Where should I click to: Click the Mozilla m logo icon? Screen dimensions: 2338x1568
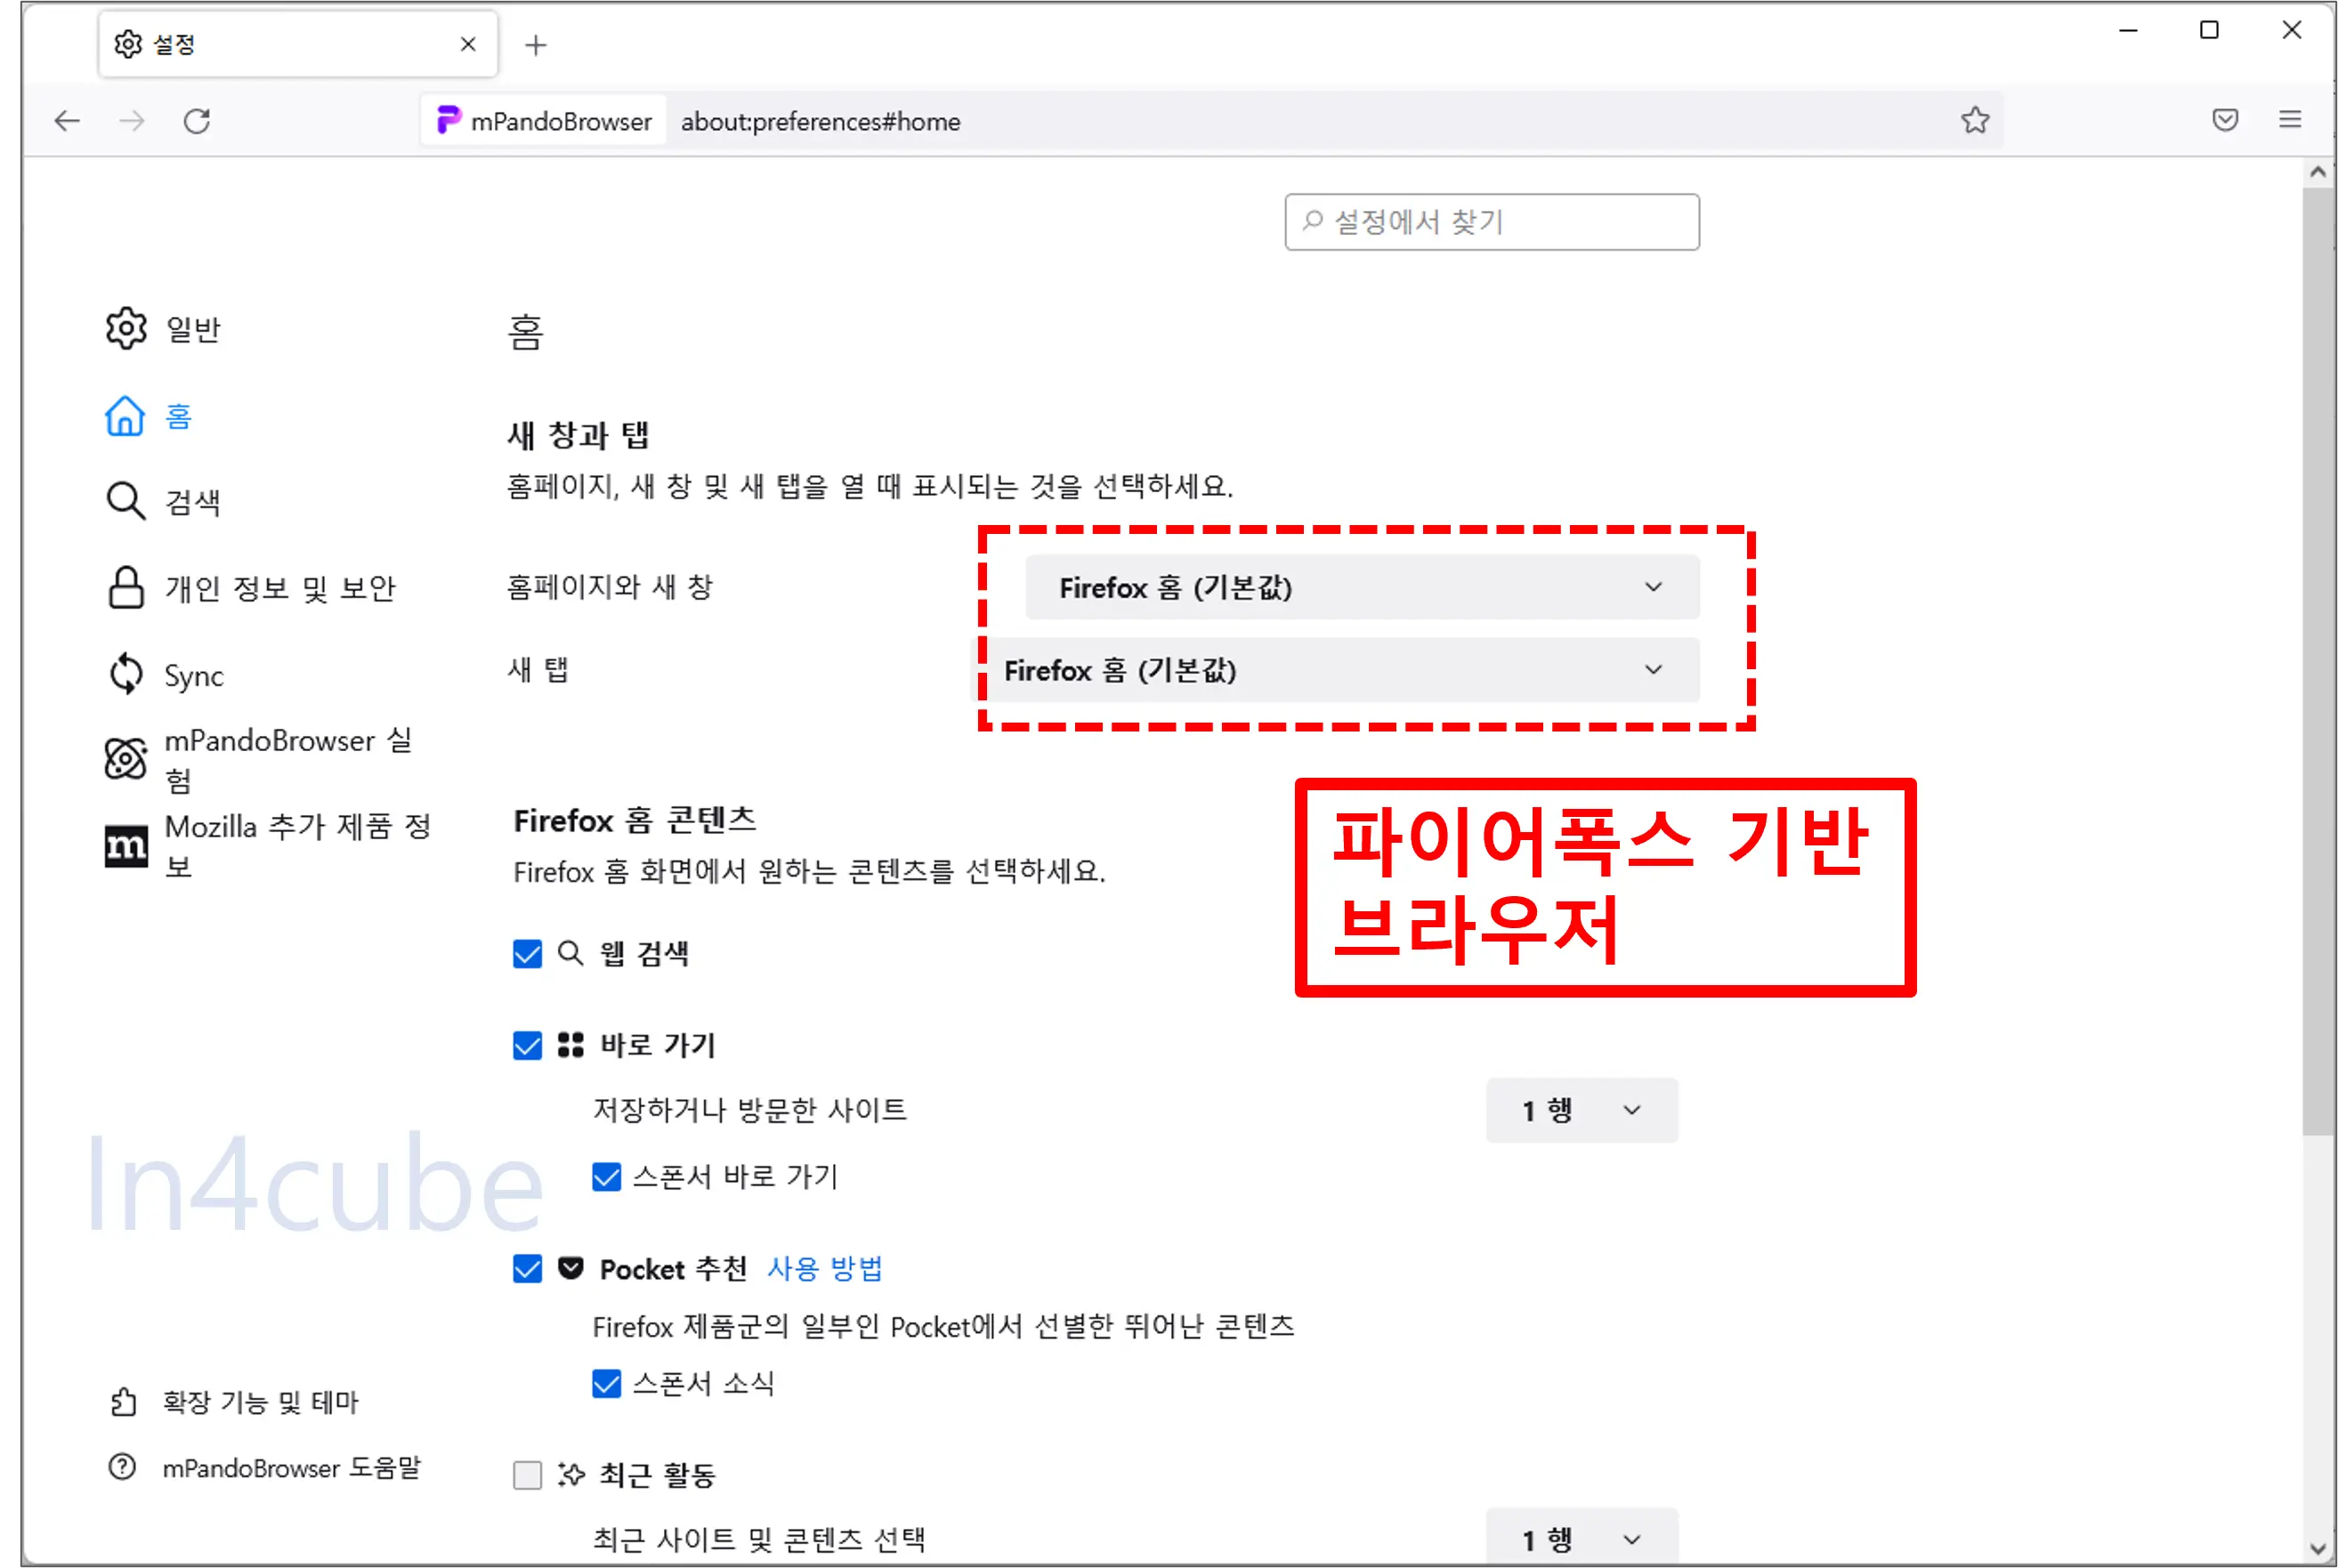point(126,846)
